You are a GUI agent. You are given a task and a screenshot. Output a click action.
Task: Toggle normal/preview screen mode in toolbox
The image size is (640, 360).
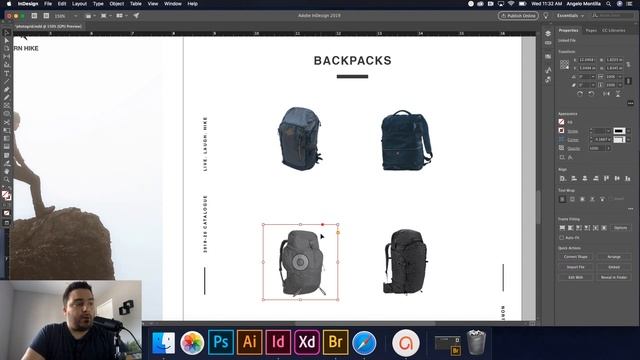[7, 223]
